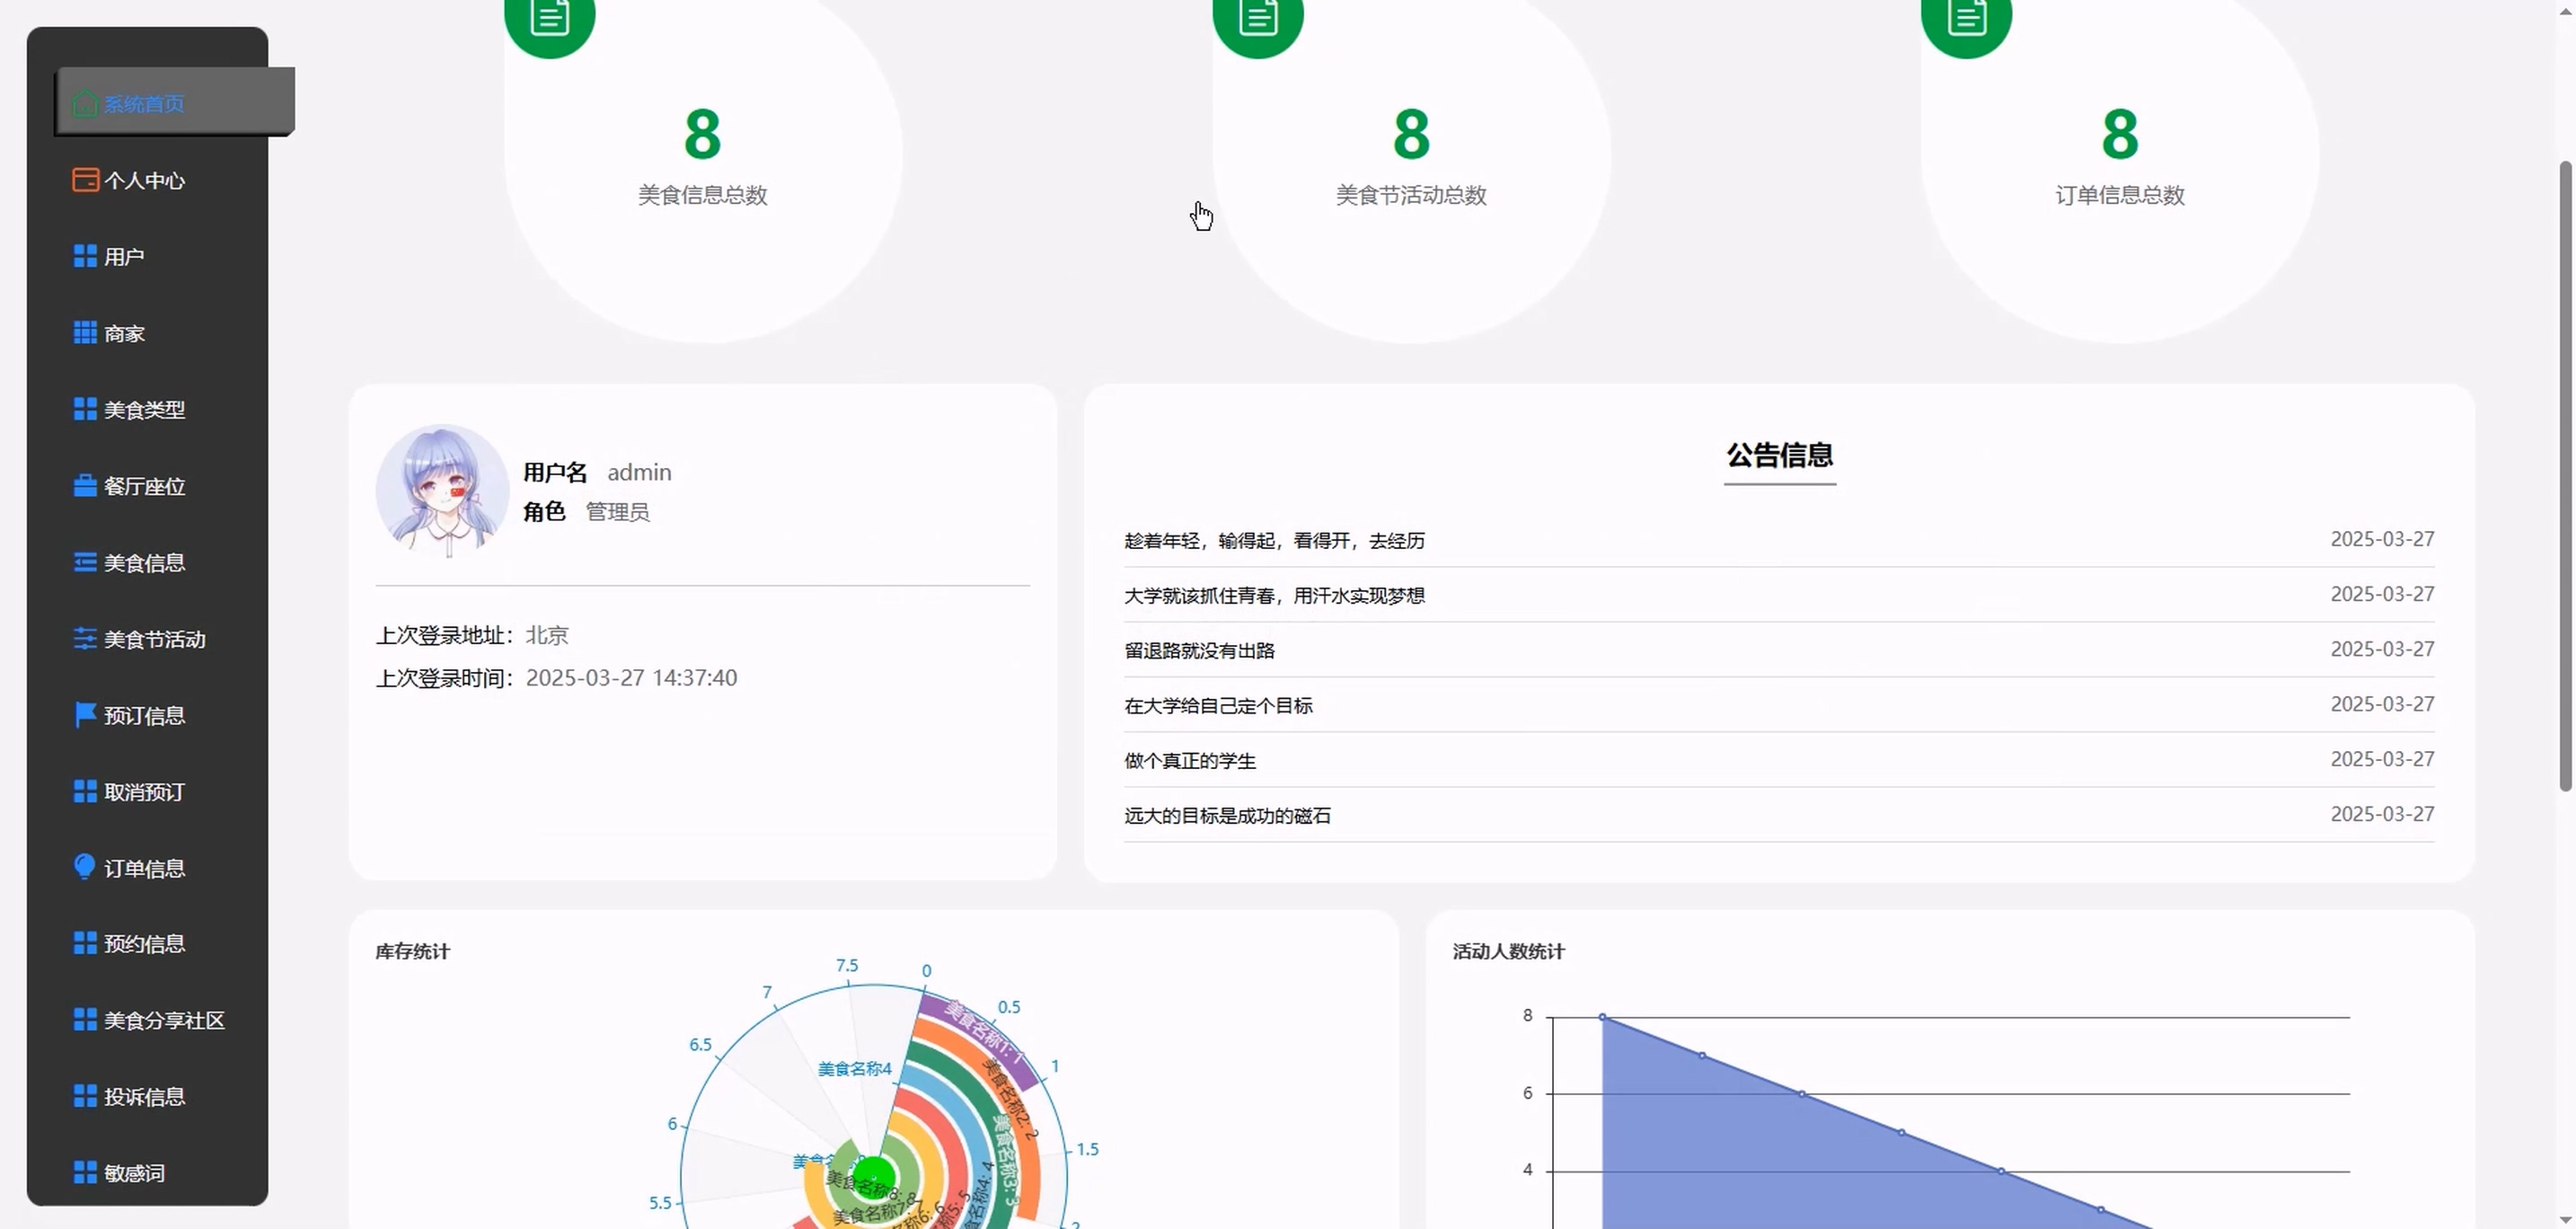
Task: Open announcement 远大的目标是成功的磁石
Action: point(1227,816)
